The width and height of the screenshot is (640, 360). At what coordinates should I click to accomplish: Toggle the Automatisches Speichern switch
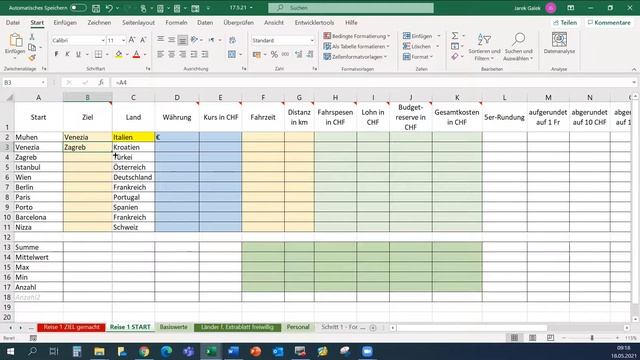tap(78, 8)
